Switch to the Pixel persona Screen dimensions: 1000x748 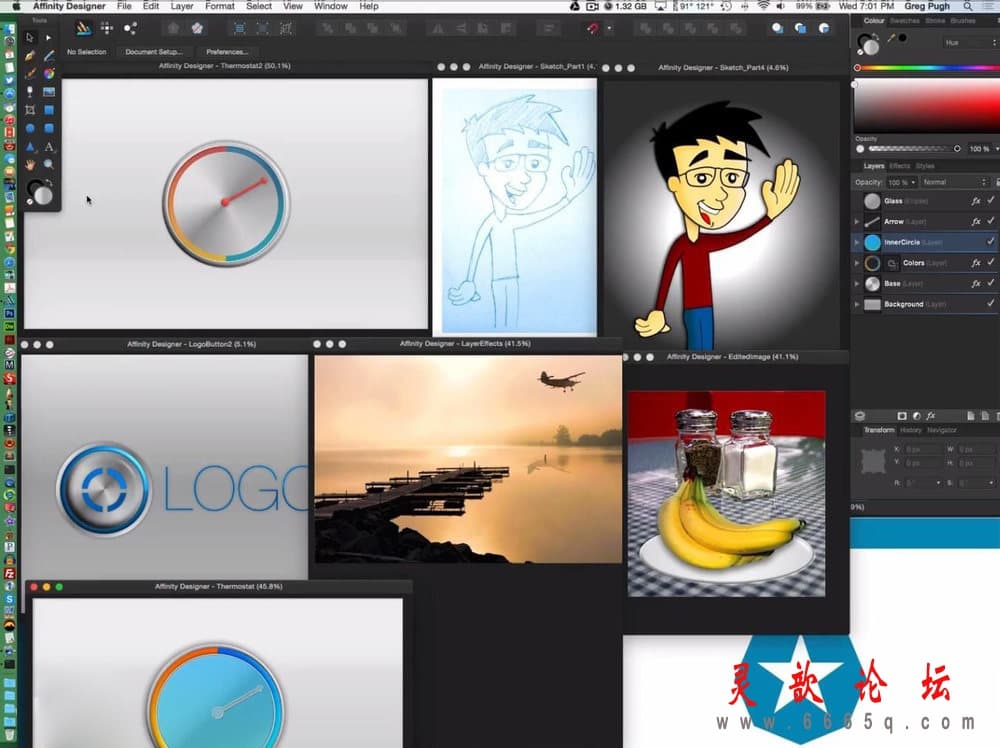click(x=107, y=28)
